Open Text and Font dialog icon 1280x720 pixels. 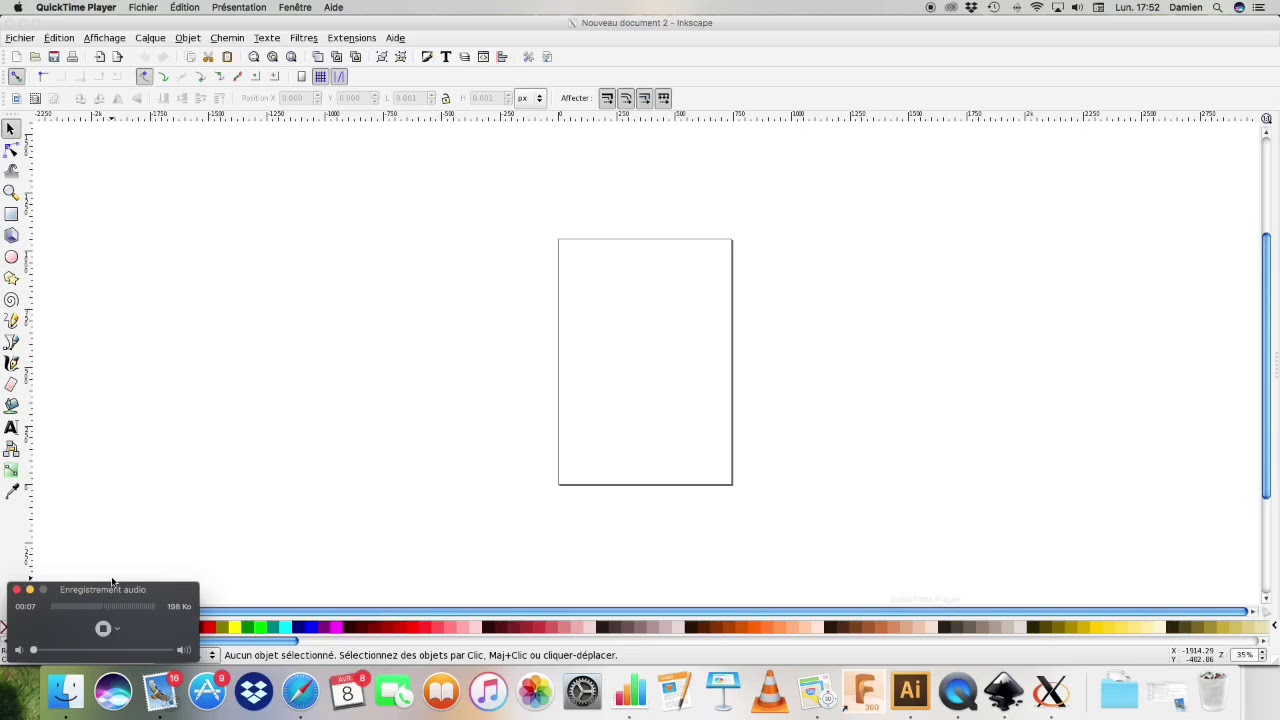tap(445, 57)
